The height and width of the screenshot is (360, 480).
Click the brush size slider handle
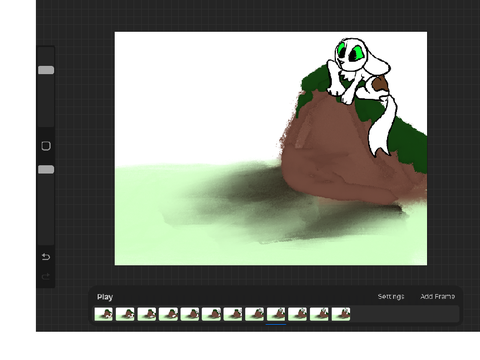46,70
